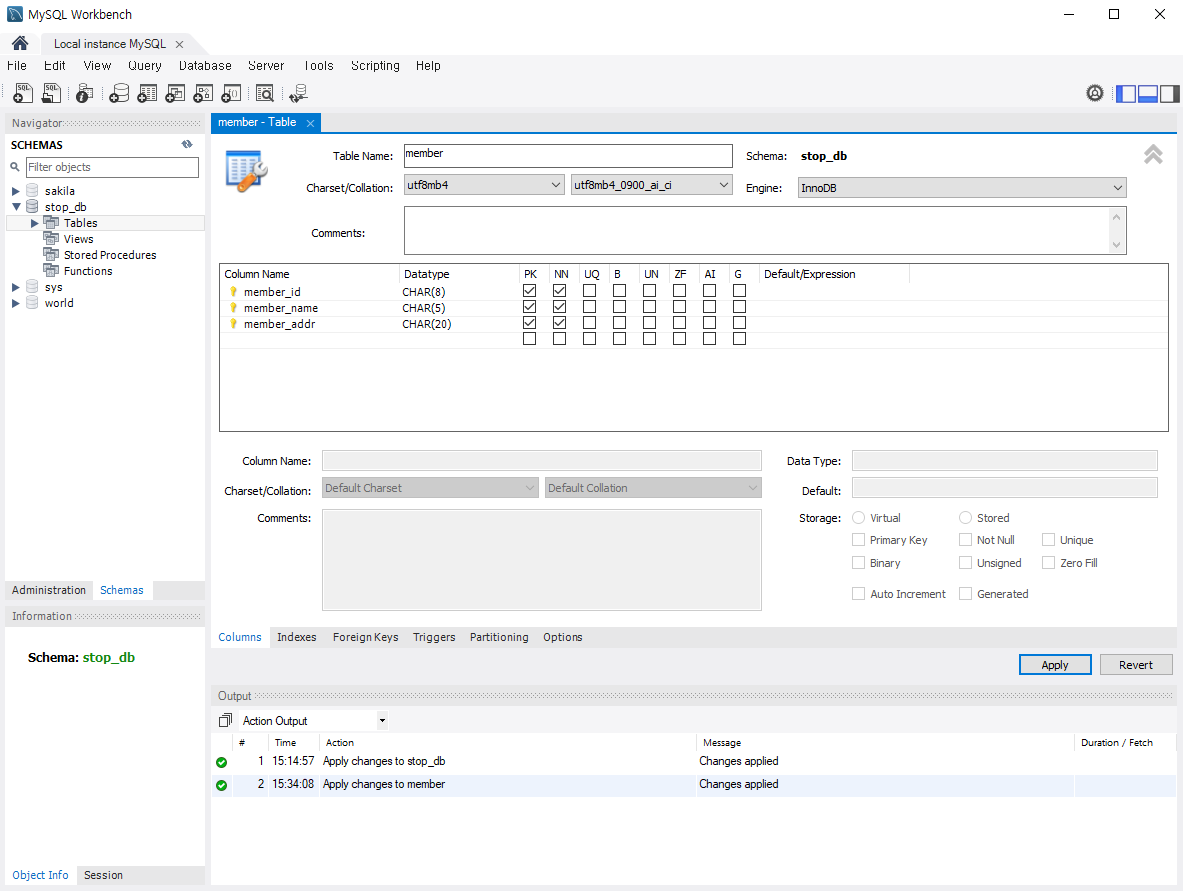The height and width of the screenshot is (892, 1183).
Task: Refresh the schemas list icon
Action: click(187, 144)
